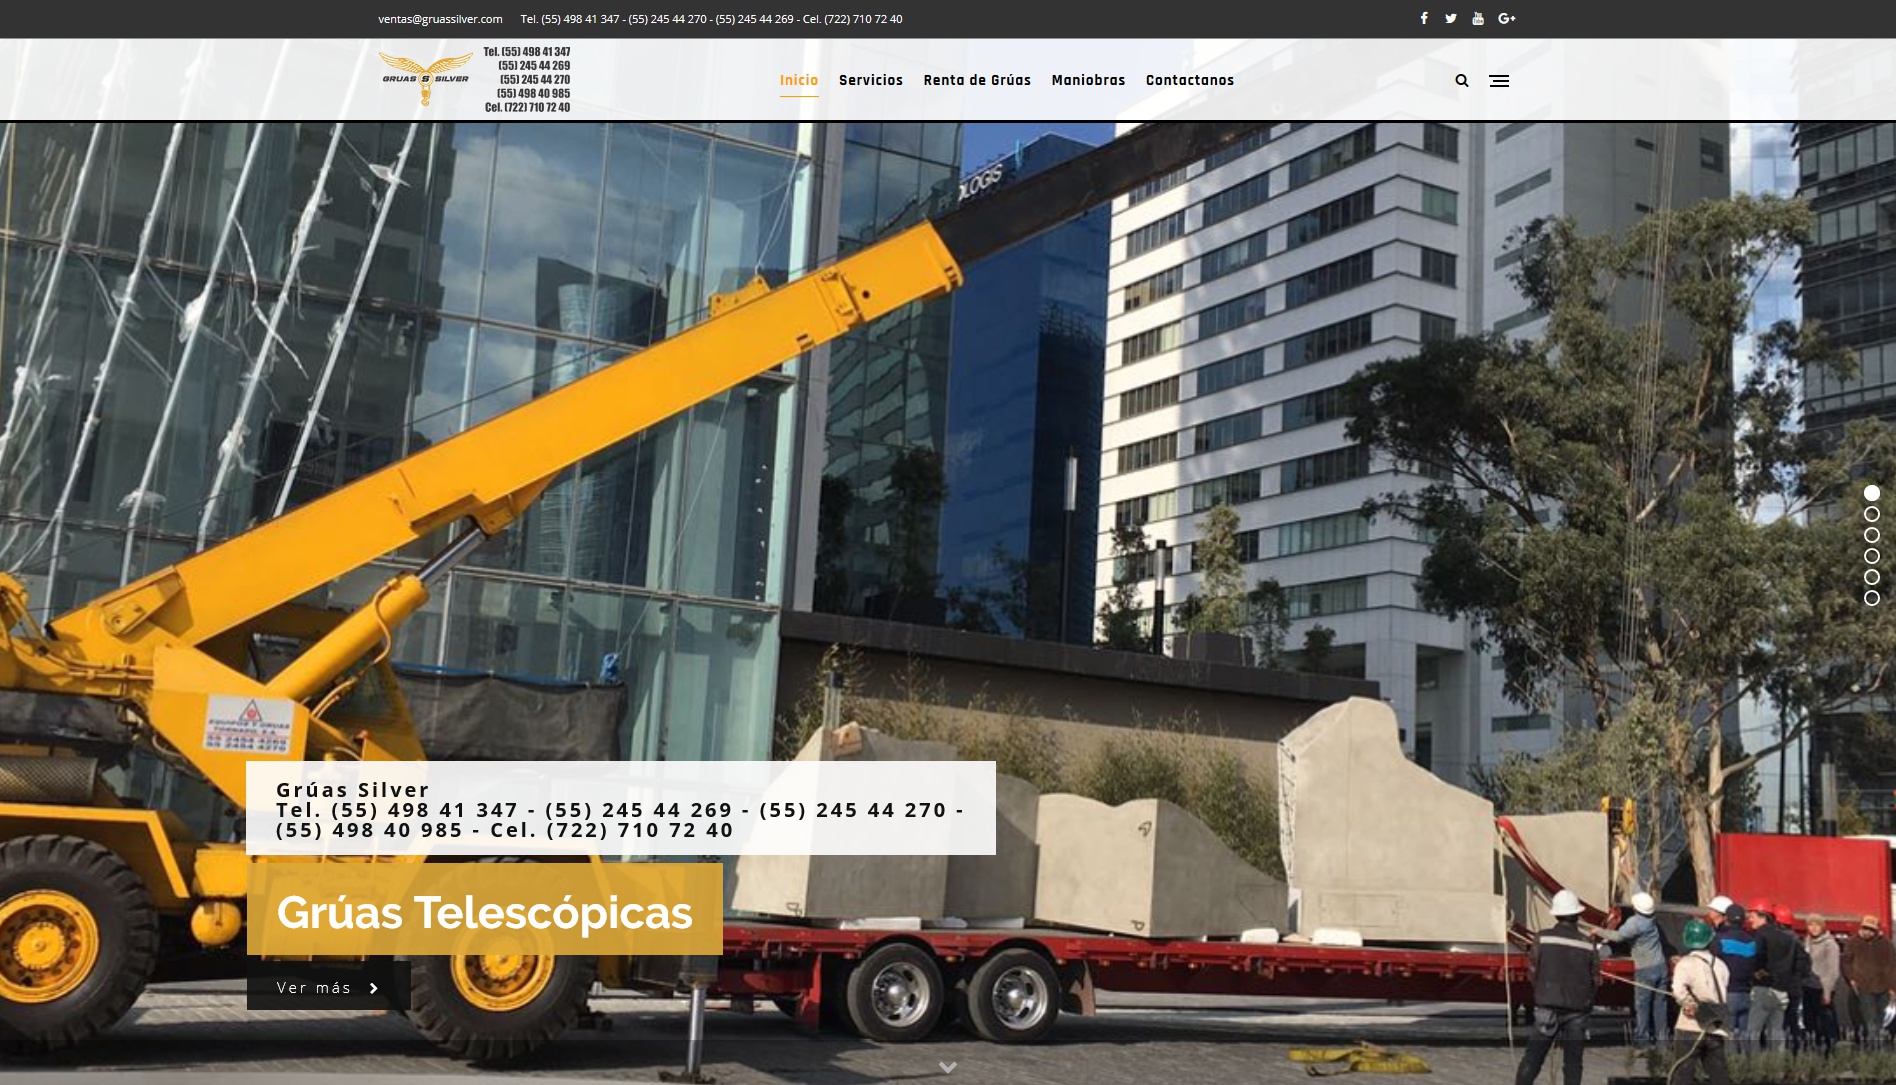
Task: Open the hamburger side menu icon
Action: click(x=1499, y=81)
